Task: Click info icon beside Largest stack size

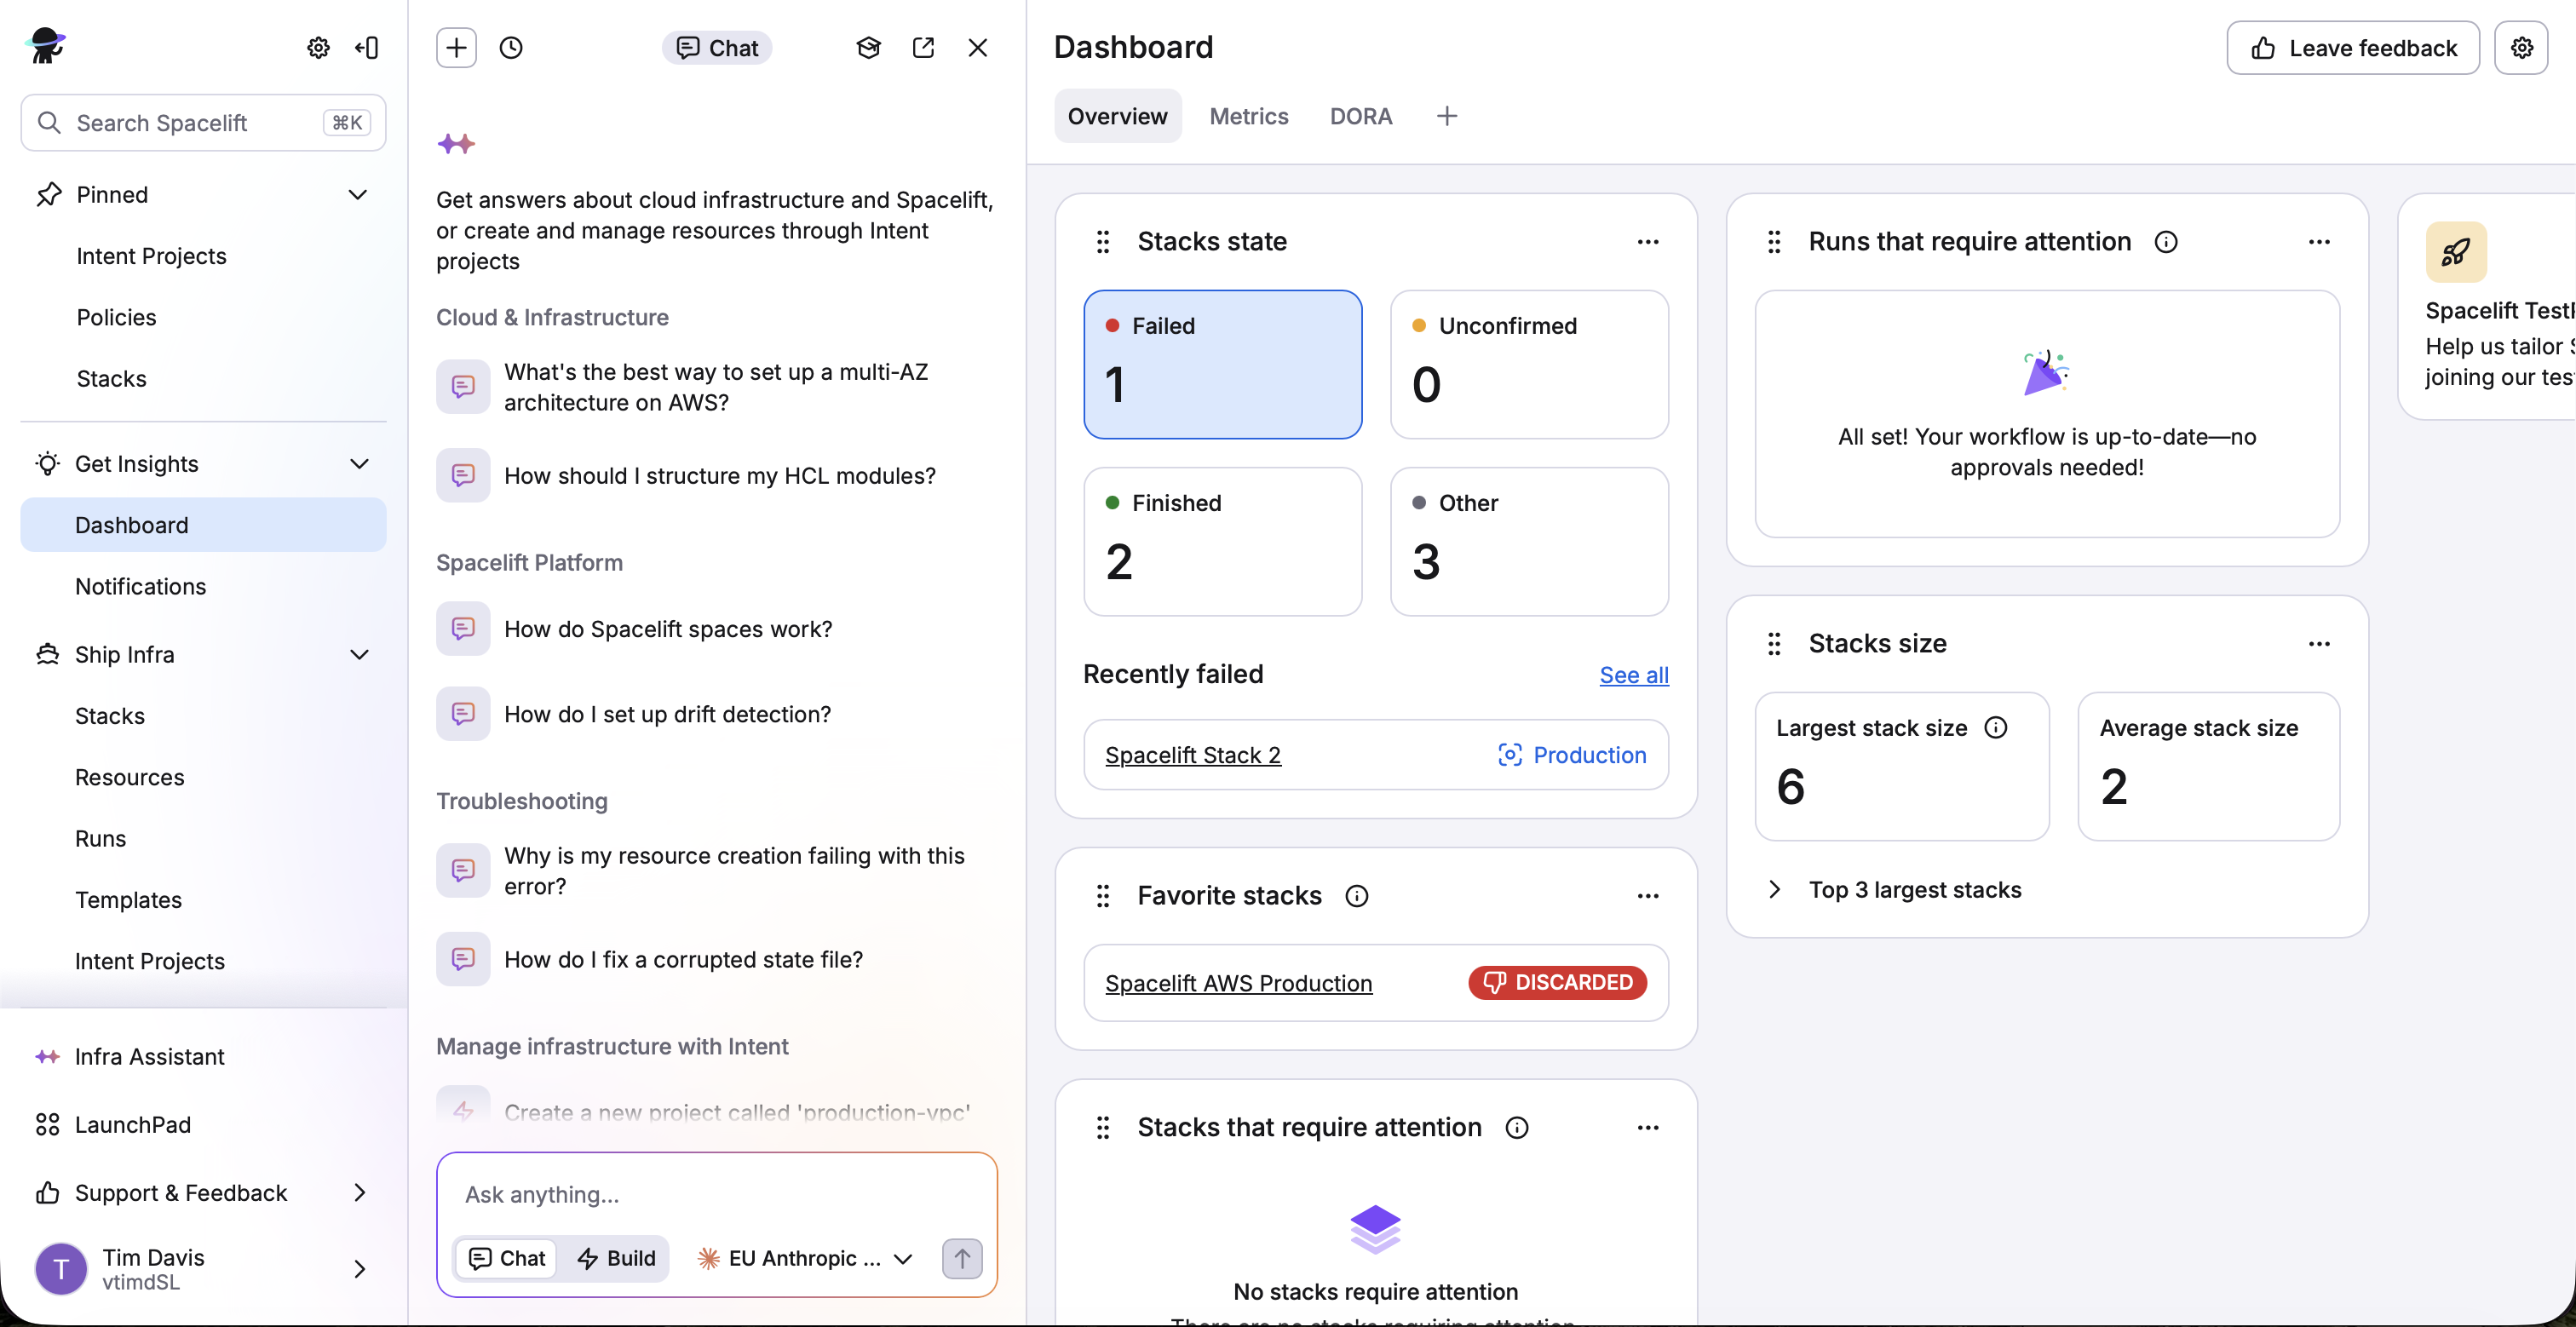Action: [1995, 728]
